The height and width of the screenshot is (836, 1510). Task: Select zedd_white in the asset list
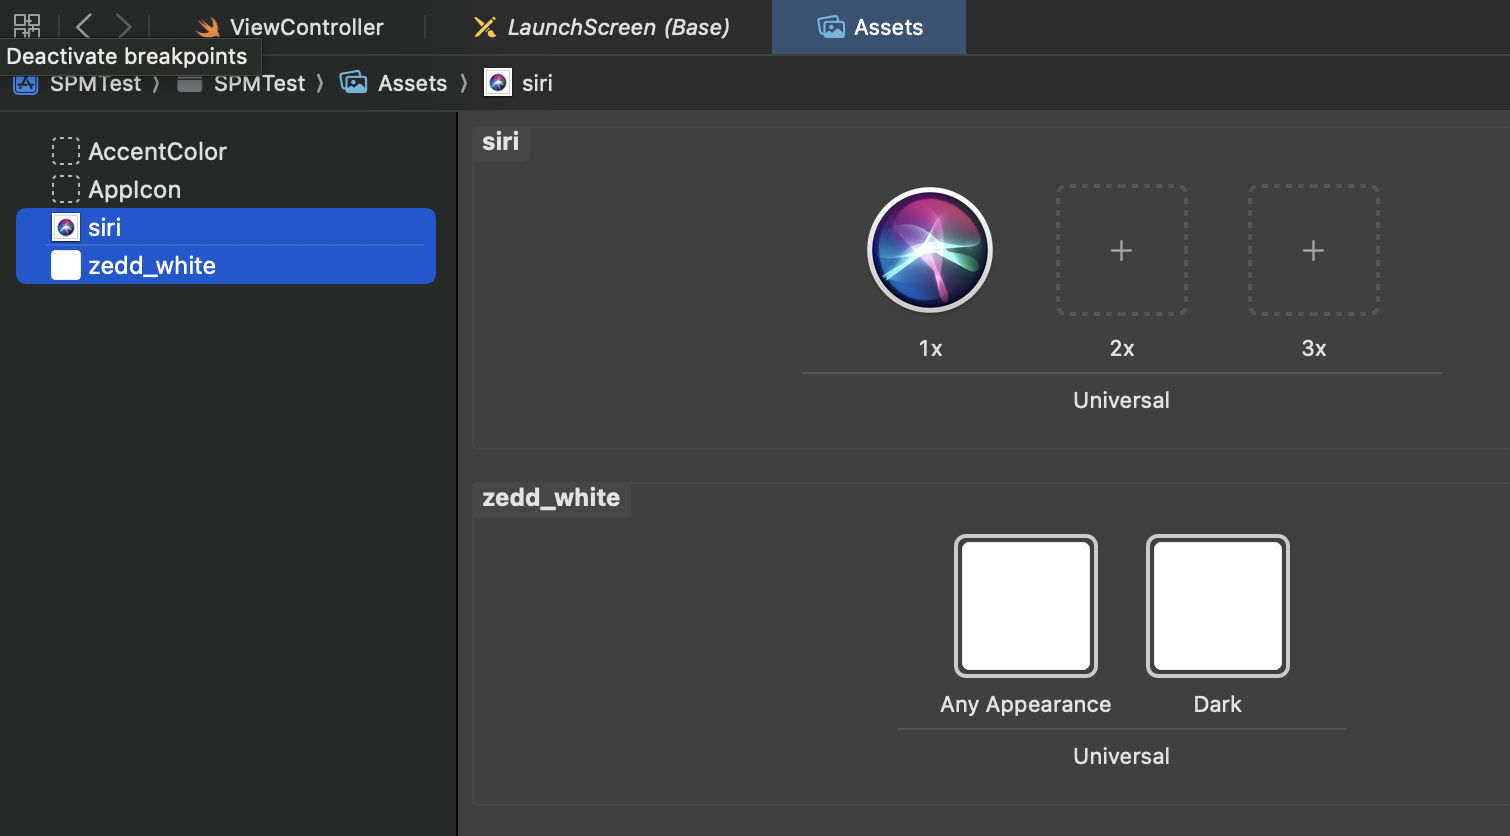pos(226,265)
